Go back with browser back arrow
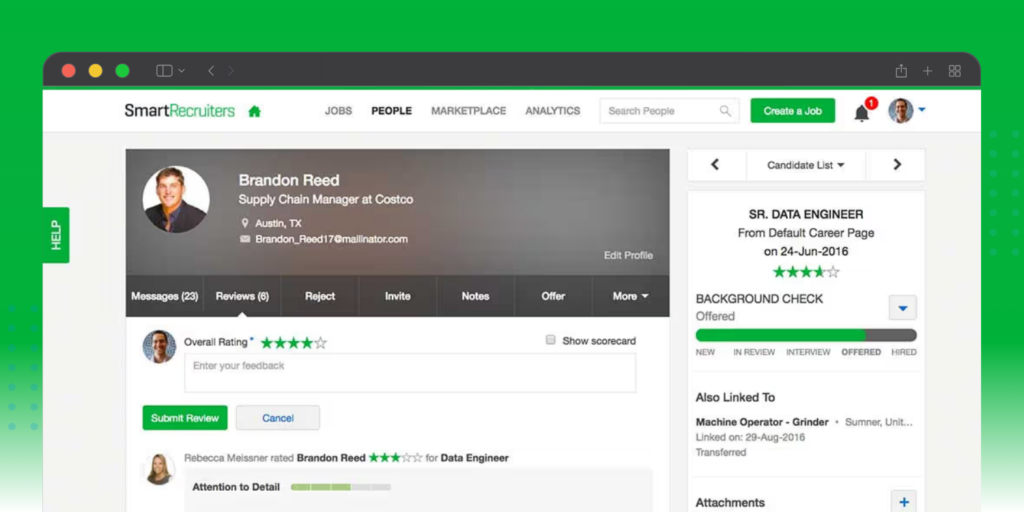Viewport: 1024px width, 512px height. 211,71
